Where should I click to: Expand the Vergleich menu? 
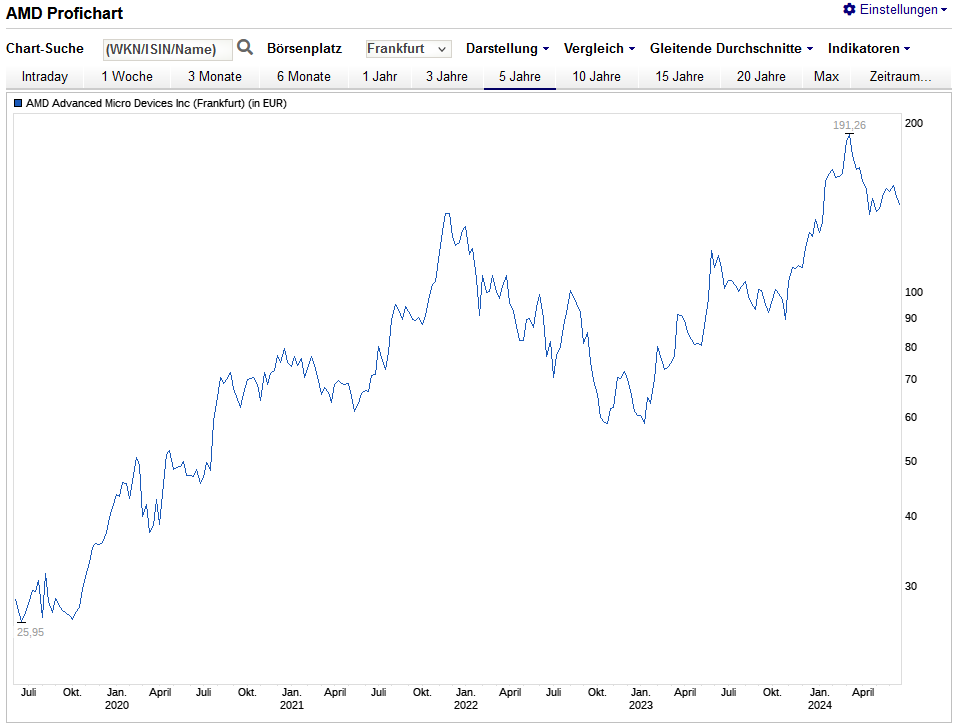point(599,48)
